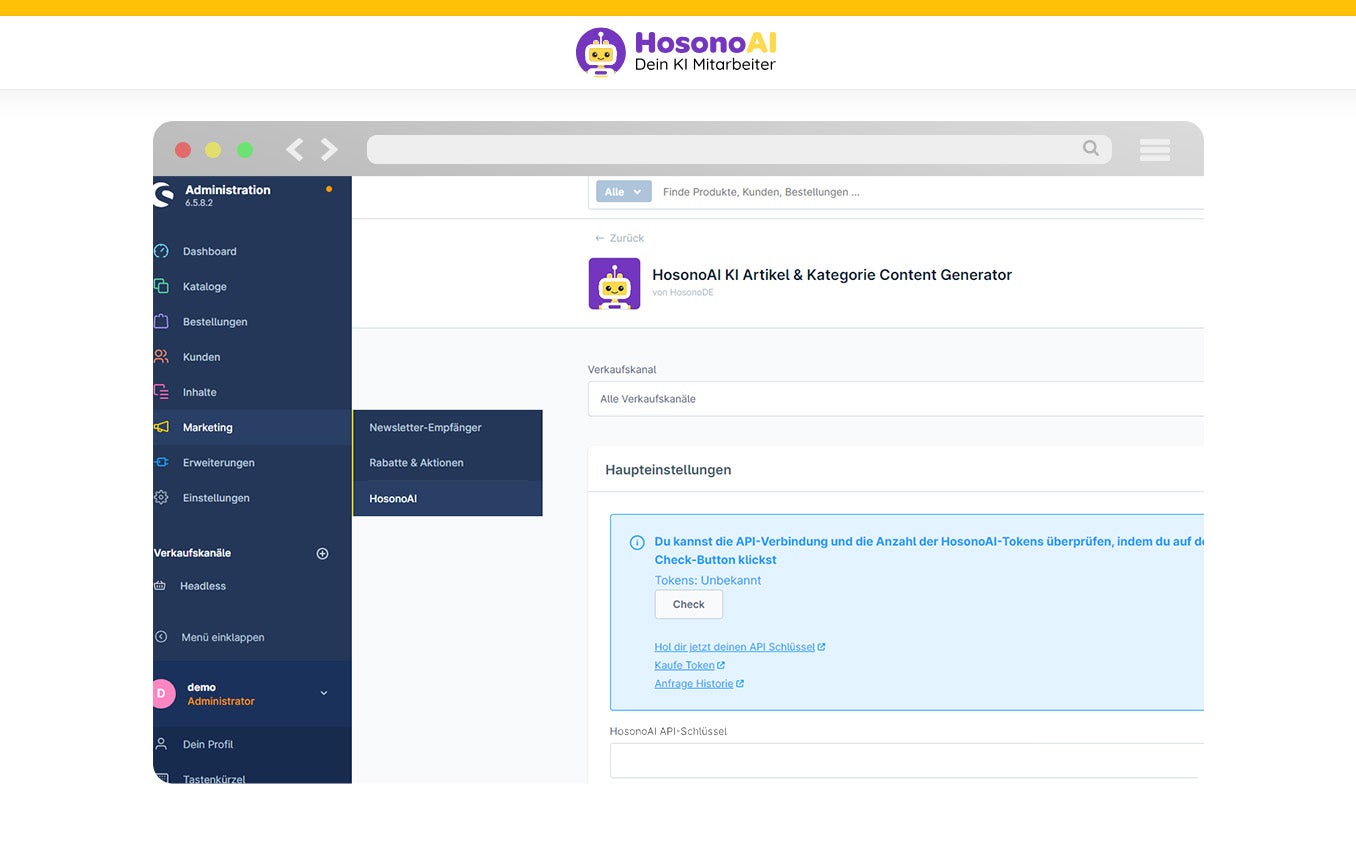
Task: Add a sales channel with plus icon
Action: pos(322,553)
